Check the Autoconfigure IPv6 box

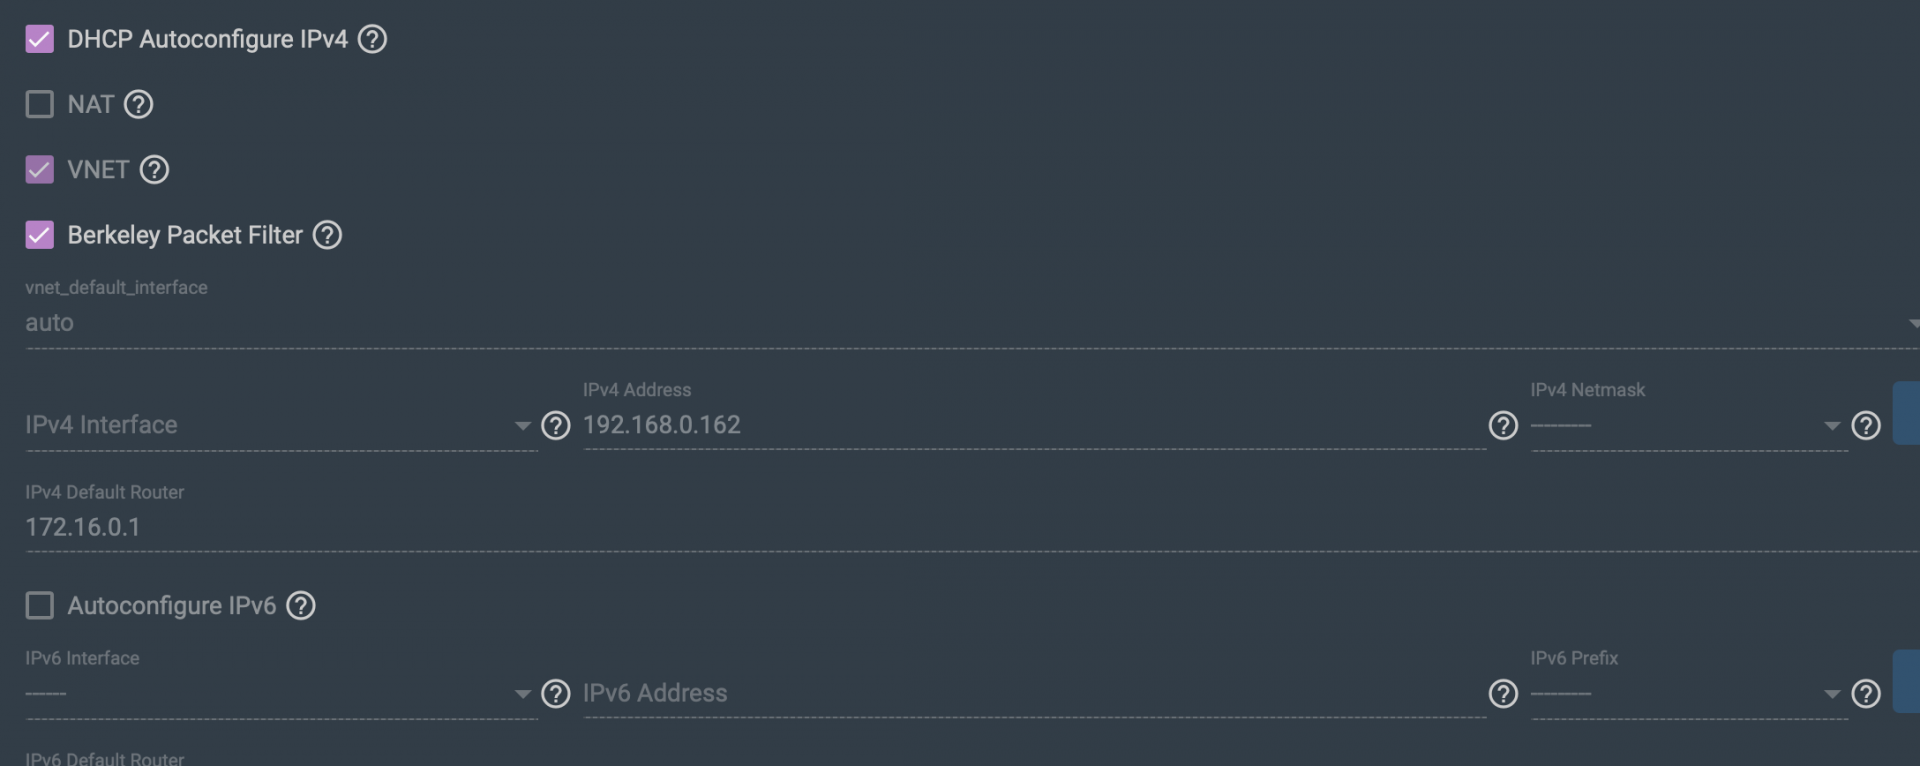[x=39, y=606]
